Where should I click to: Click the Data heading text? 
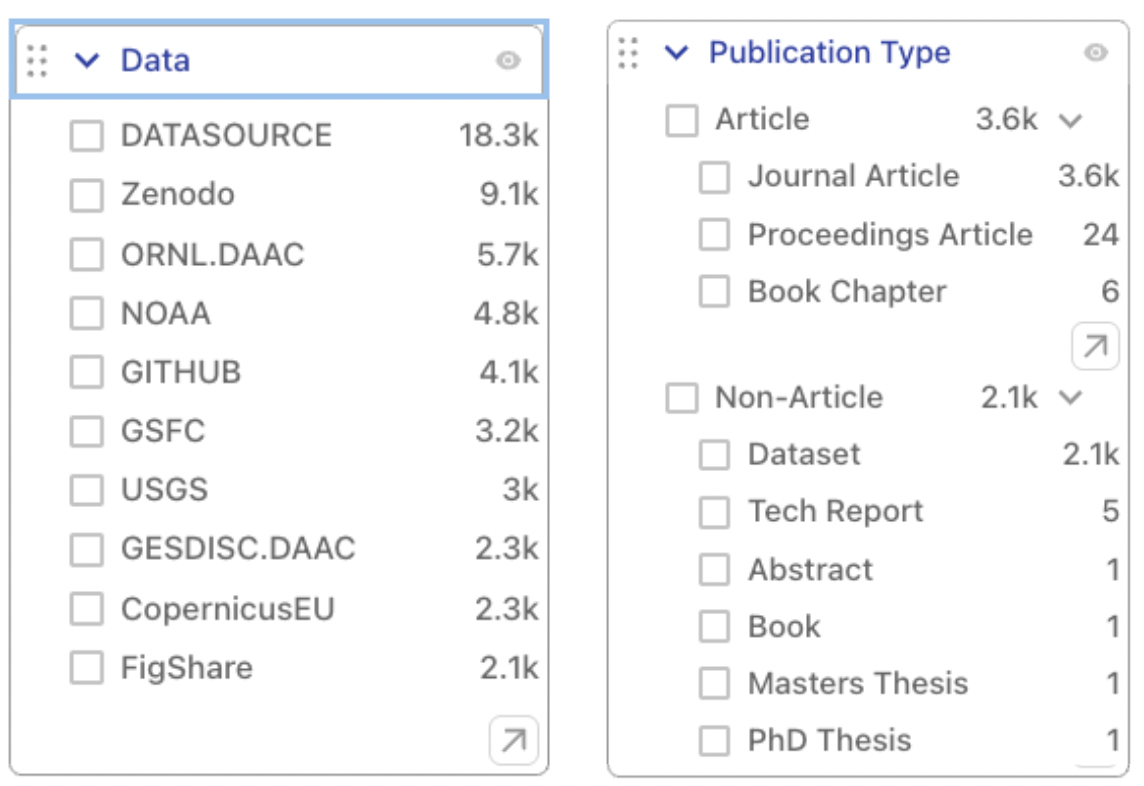155,61
